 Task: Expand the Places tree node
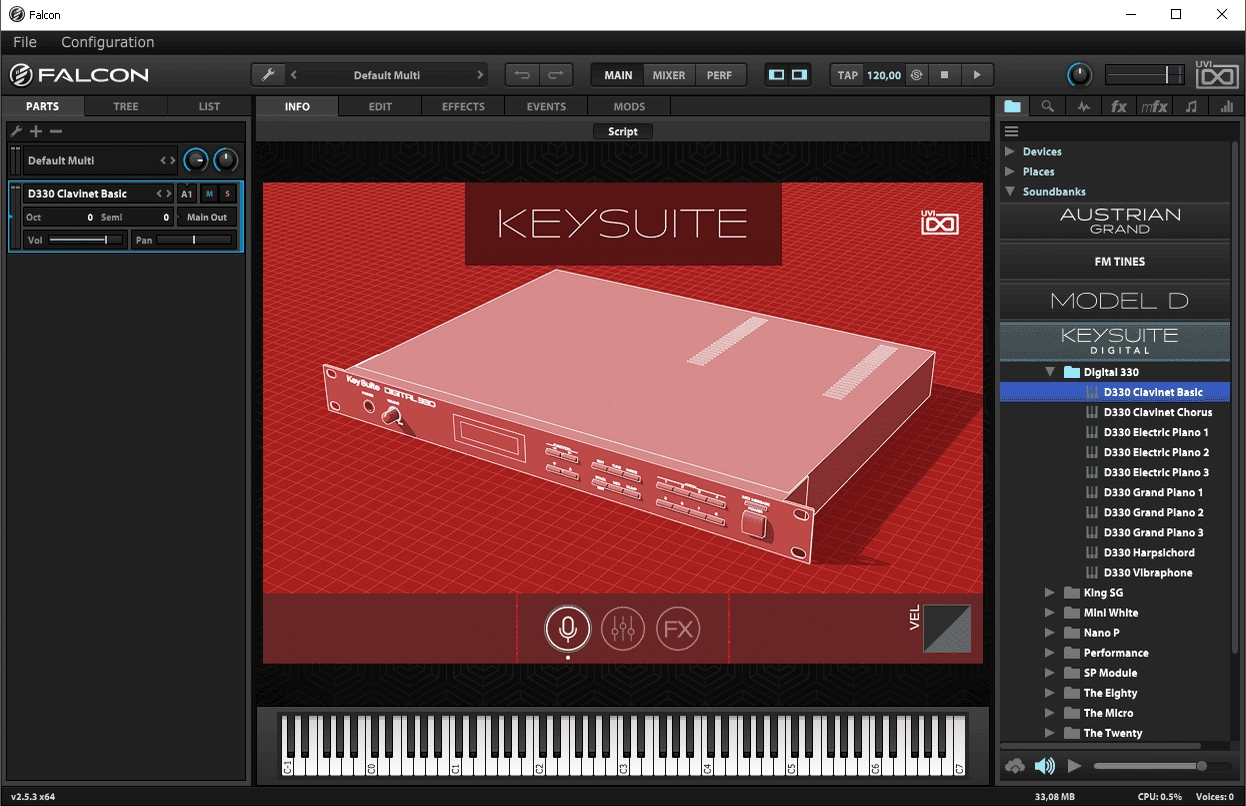tap(1010, 172)
